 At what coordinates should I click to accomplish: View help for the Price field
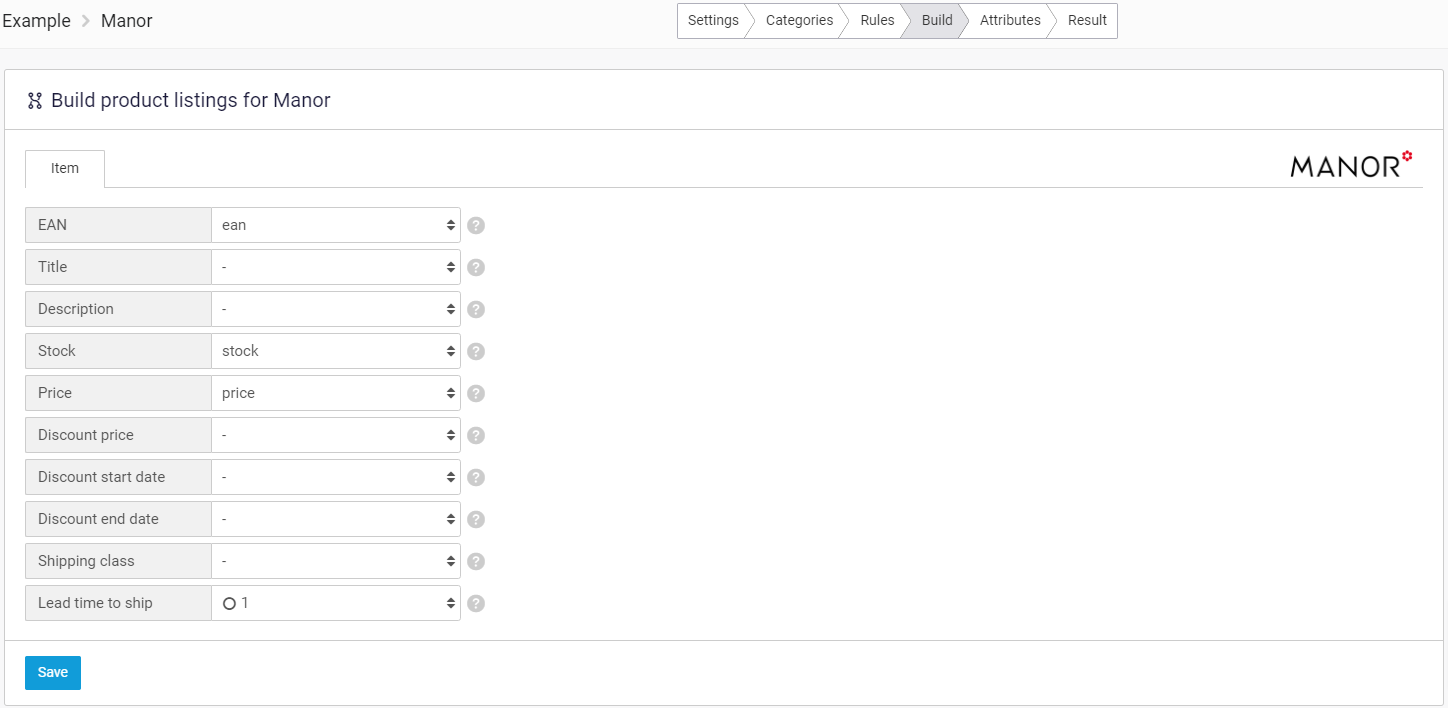tap(475, 393)
